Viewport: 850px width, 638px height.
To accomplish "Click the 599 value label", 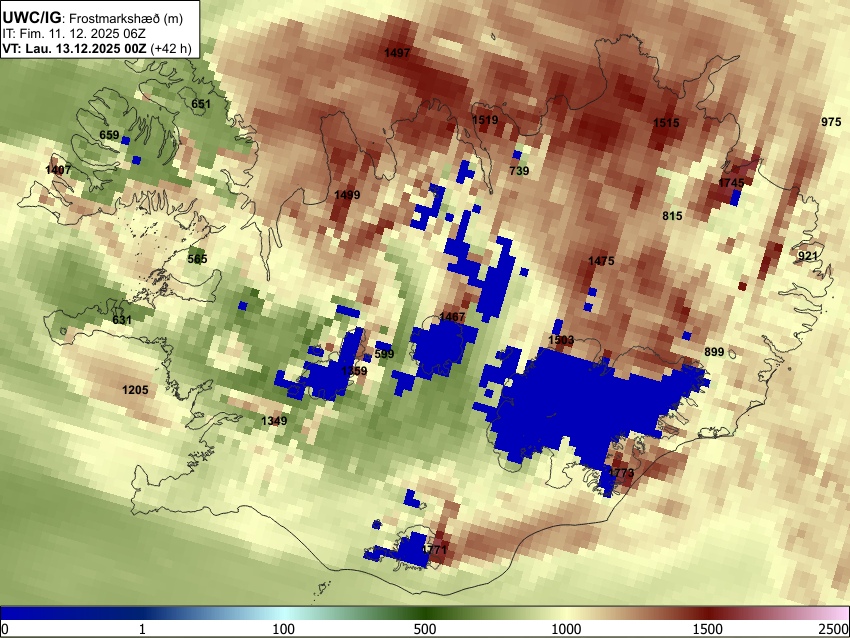I will click(x=384, y=355).
